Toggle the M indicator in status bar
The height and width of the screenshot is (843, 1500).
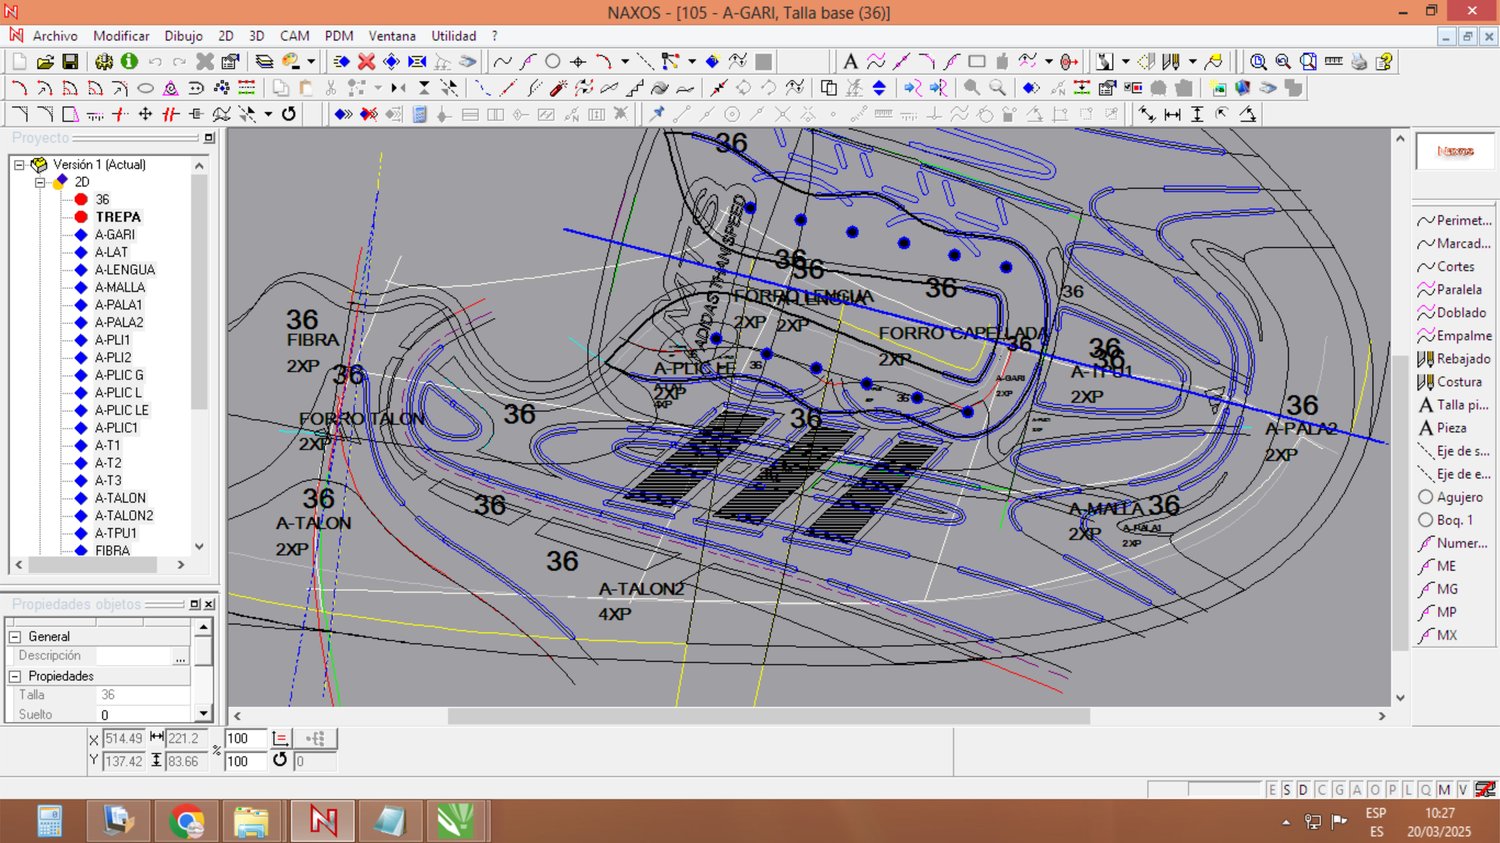1444,790
